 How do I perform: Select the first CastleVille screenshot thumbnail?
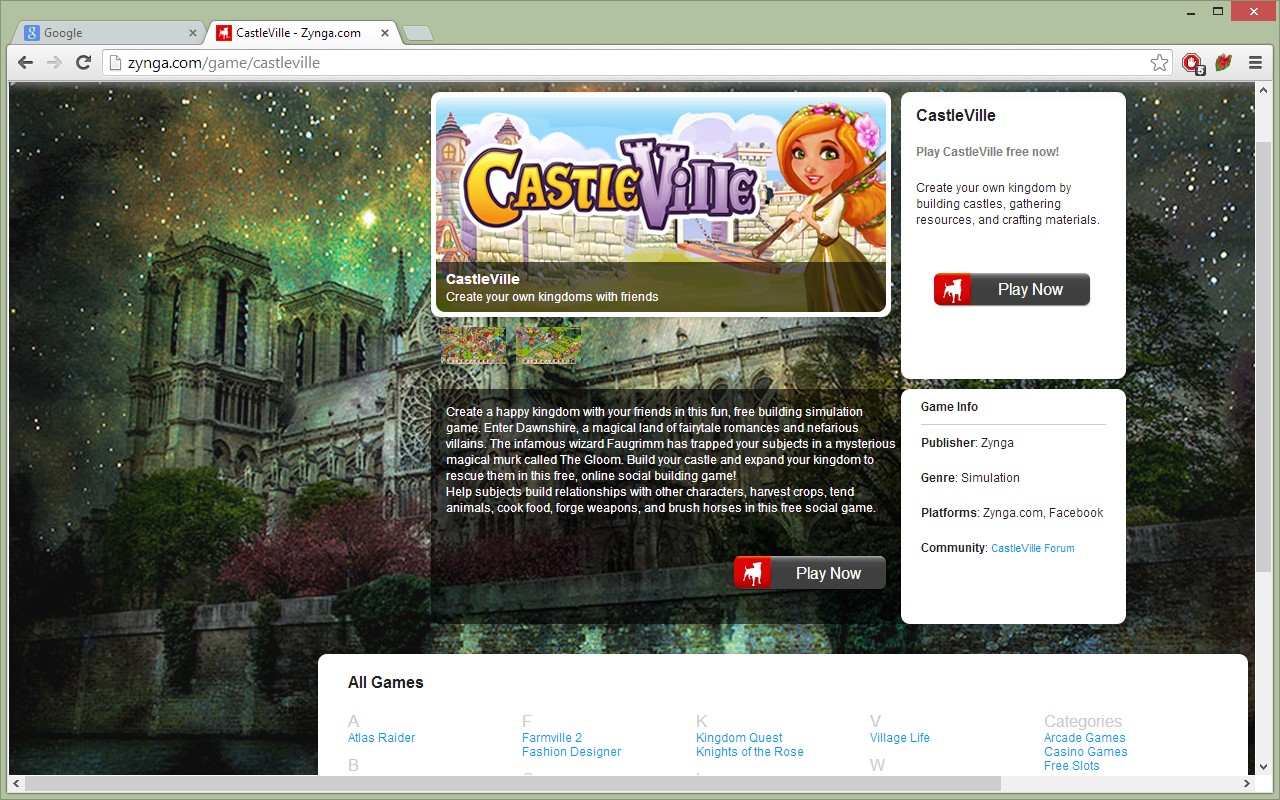(x=473, y=345)
